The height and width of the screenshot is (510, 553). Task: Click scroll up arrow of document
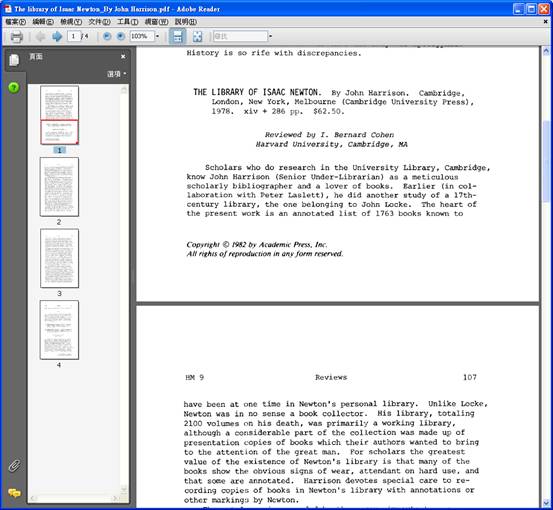click(546, 51)
